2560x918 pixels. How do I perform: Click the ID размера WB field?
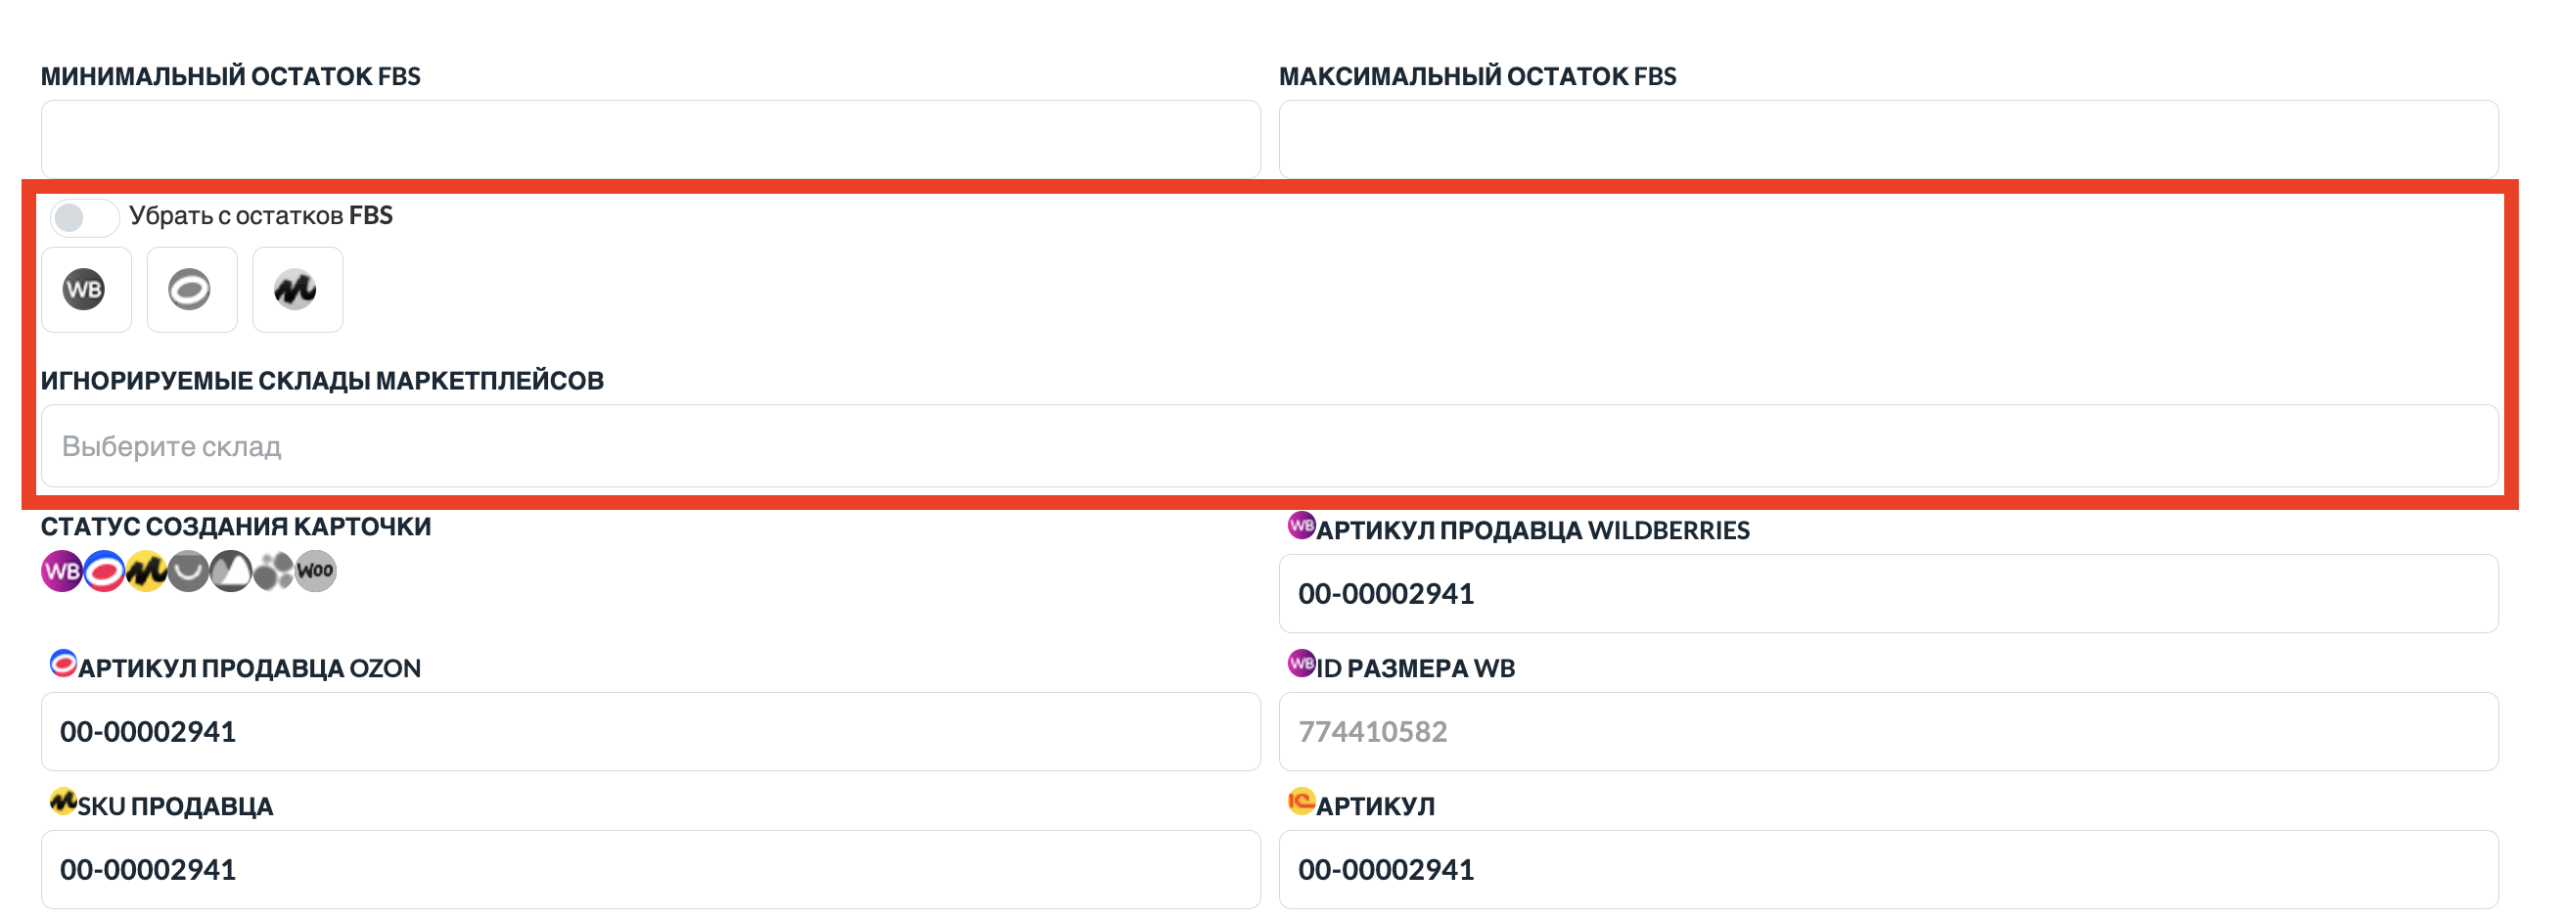[x=1887, y=731]
